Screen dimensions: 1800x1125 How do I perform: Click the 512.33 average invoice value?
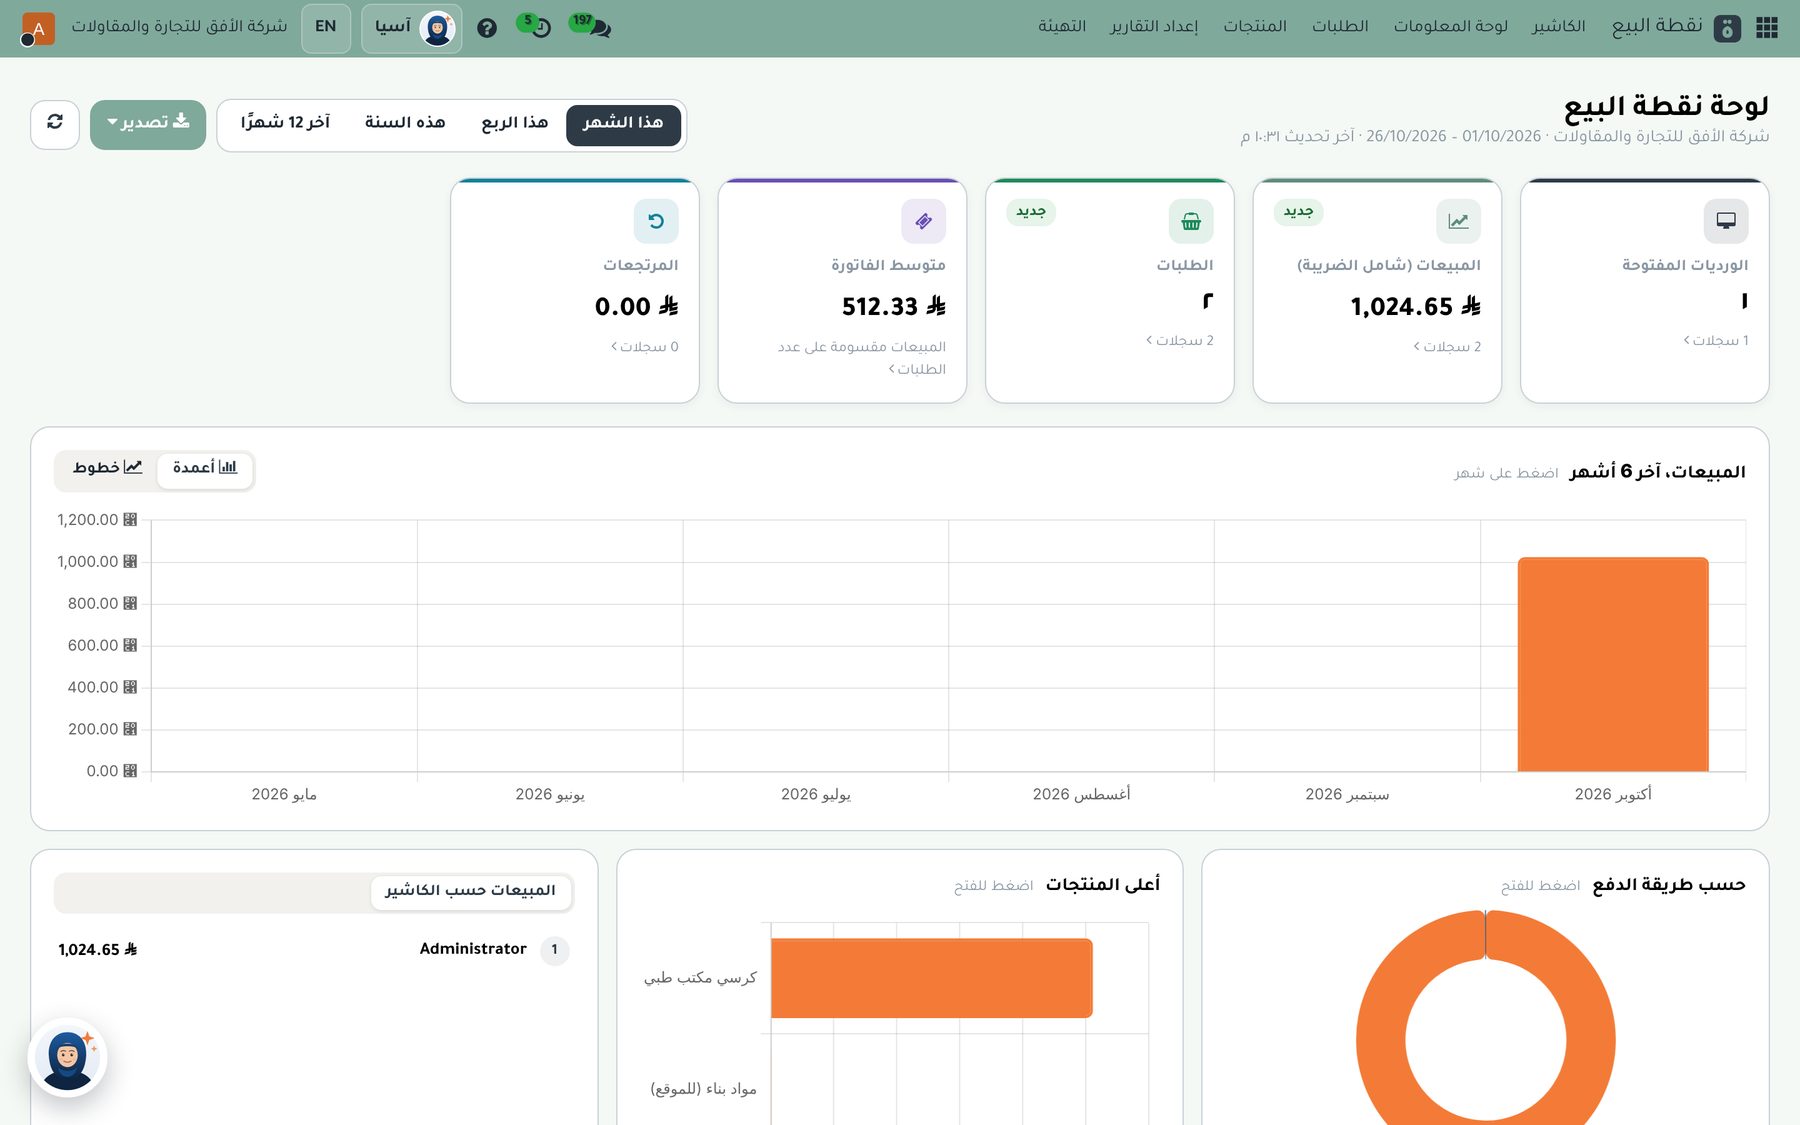tap(894, 307)
